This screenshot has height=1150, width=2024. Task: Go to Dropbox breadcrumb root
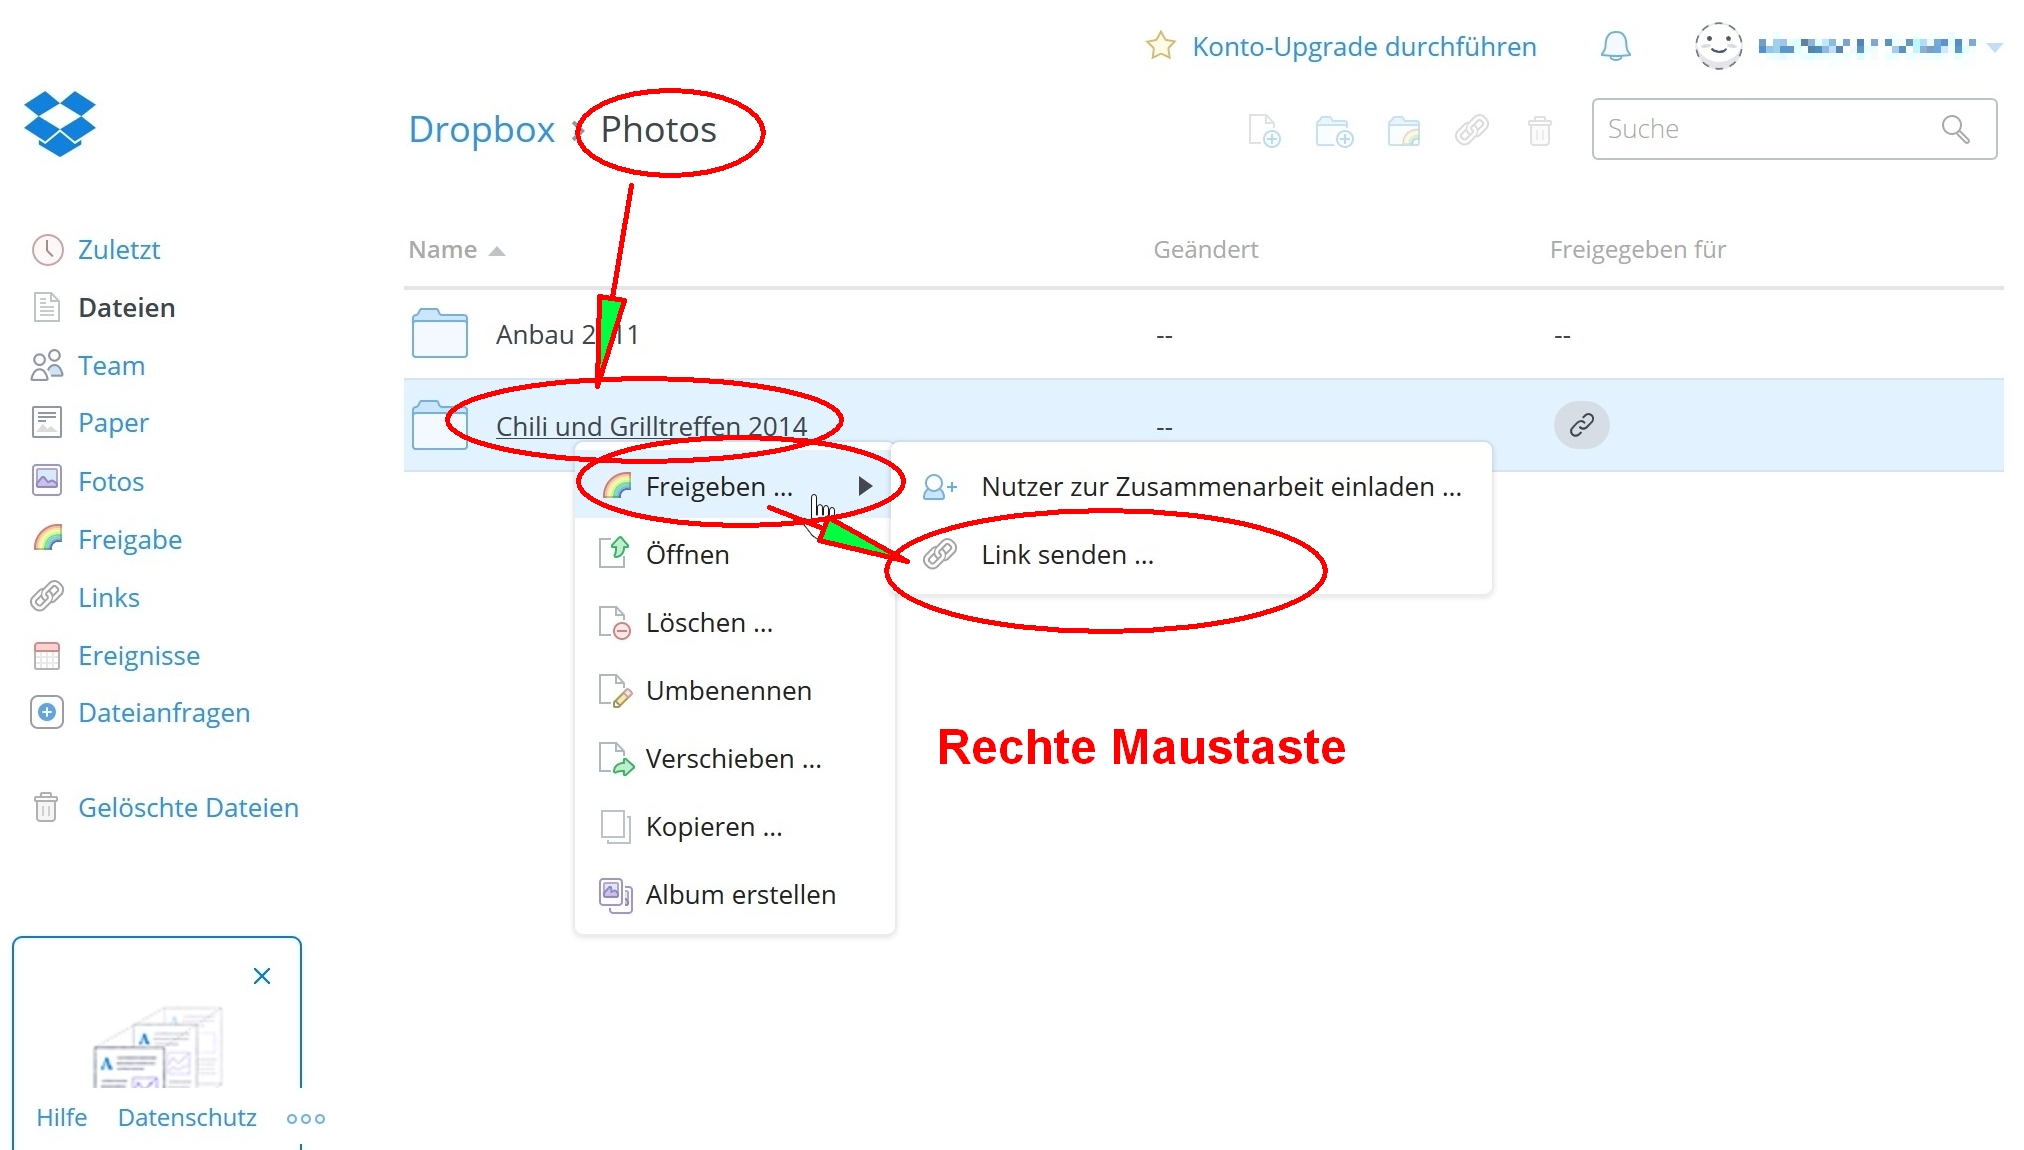[x=481, y=130]
